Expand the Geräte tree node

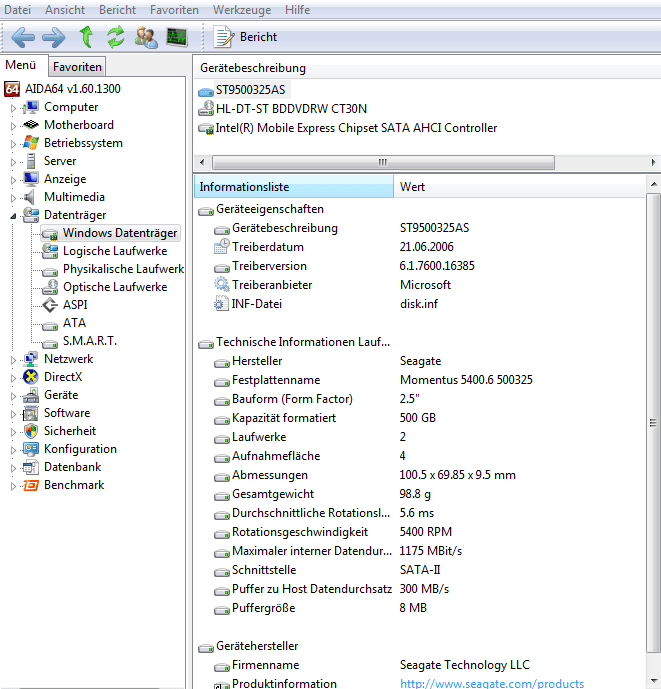click(x=13, y=396)
